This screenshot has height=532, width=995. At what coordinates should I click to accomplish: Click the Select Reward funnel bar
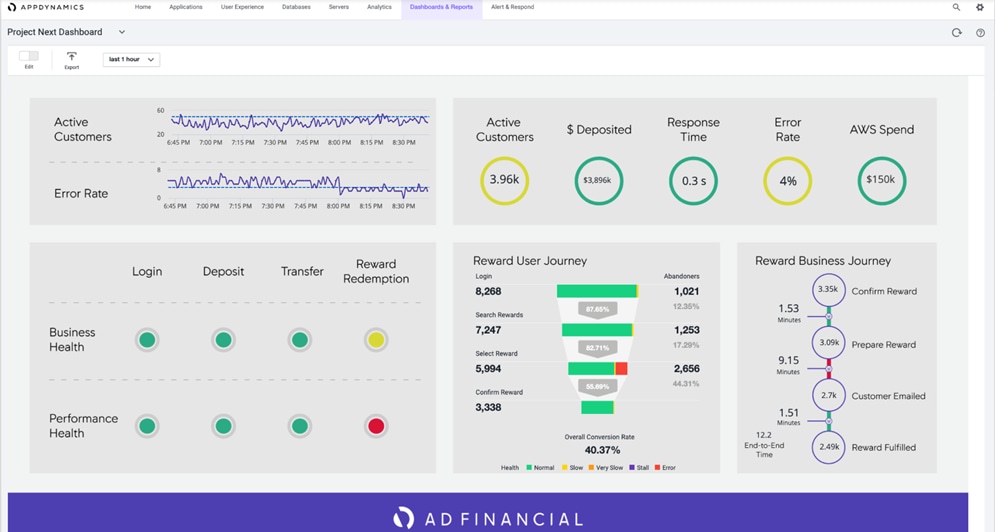598,368
